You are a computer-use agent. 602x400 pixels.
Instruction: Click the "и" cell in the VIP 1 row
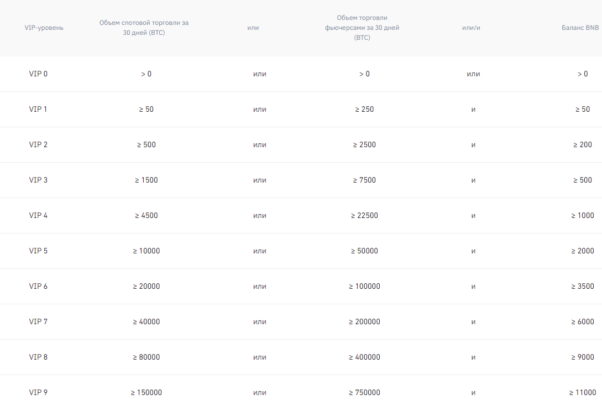click(x=473, y=109)
